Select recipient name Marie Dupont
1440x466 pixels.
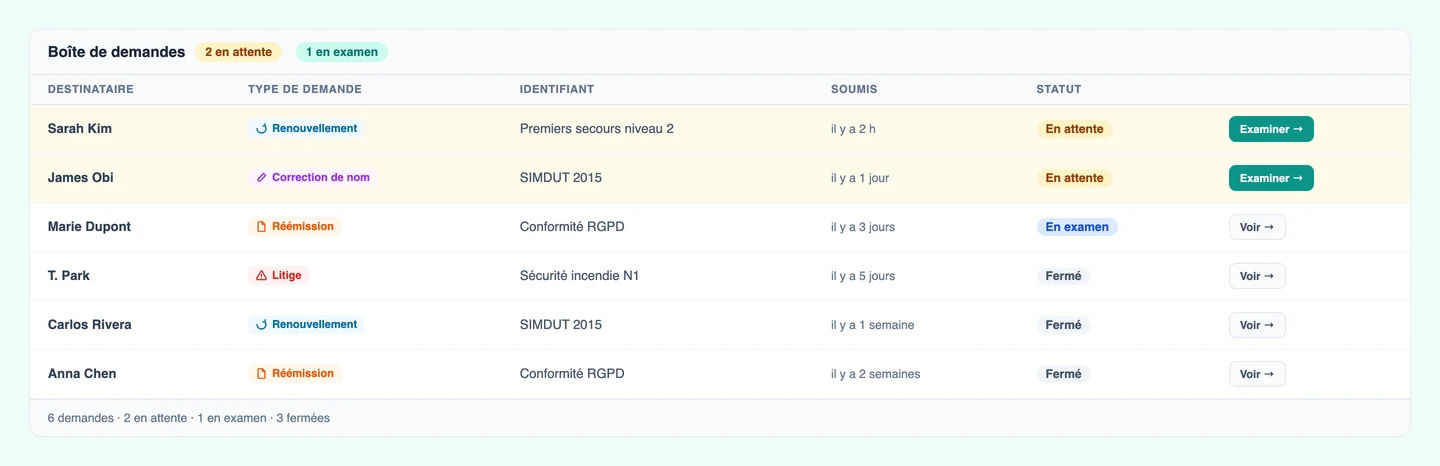coord(89,227)
